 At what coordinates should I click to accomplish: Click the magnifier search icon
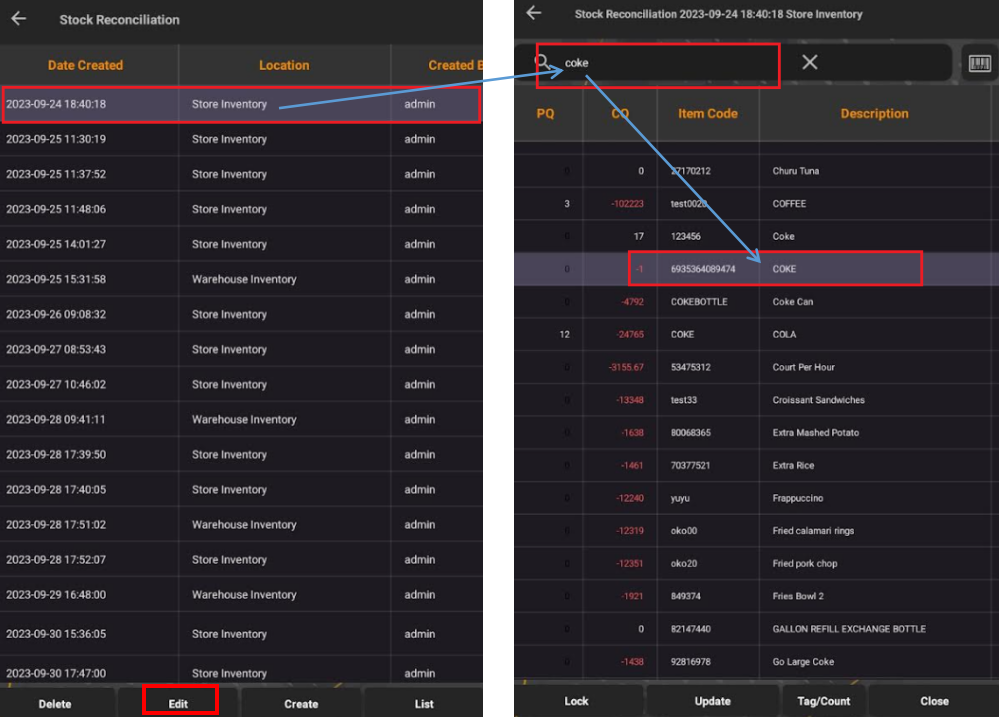(x=543, y=63)
